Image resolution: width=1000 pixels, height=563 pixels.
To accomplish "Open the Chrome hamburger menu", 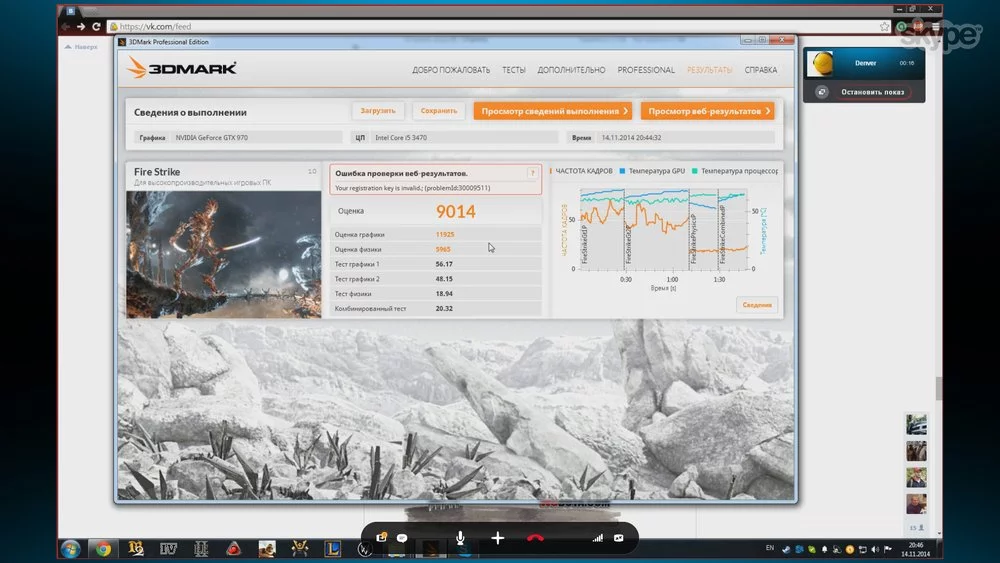I will (936, 27).
